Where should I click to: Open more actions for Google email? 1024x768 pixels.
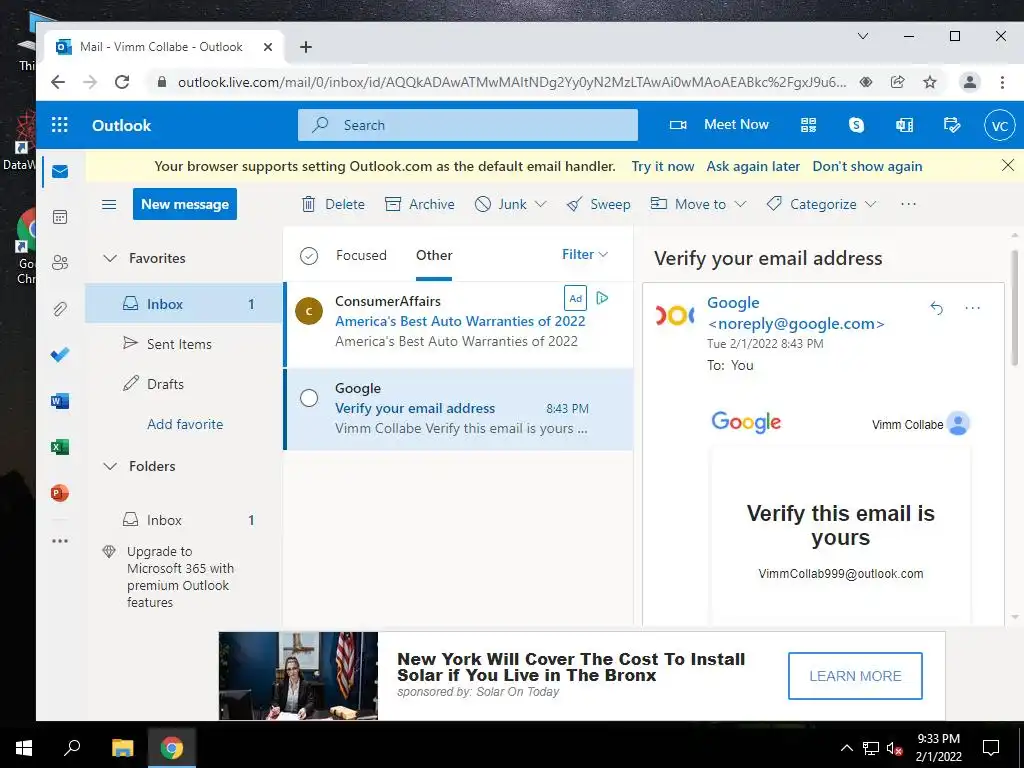click(972, 308)
